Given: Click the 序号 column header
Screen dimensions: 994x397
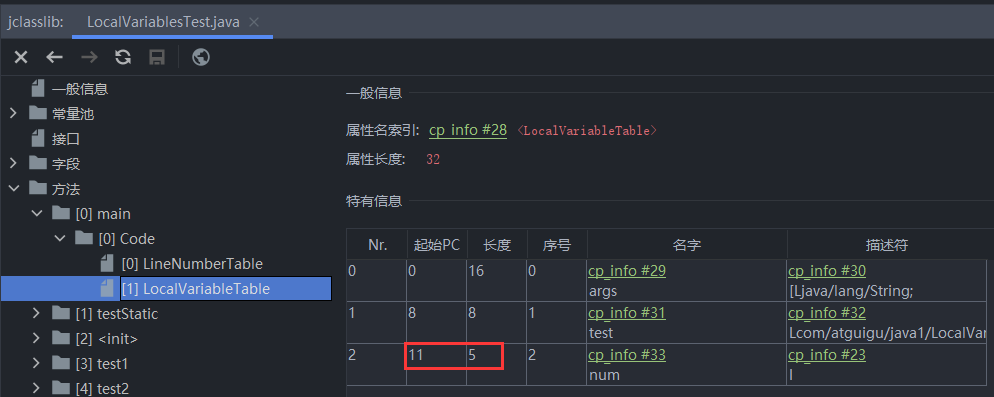Looking at the screenshot, I should 557,245.
